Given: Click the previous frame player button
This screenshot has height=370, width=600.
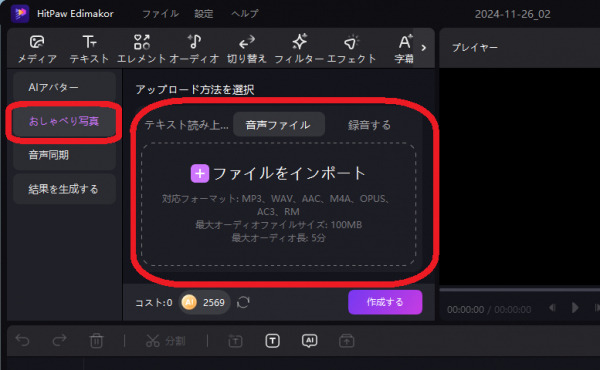Looking at the screenshot, I should pos(552,308).
